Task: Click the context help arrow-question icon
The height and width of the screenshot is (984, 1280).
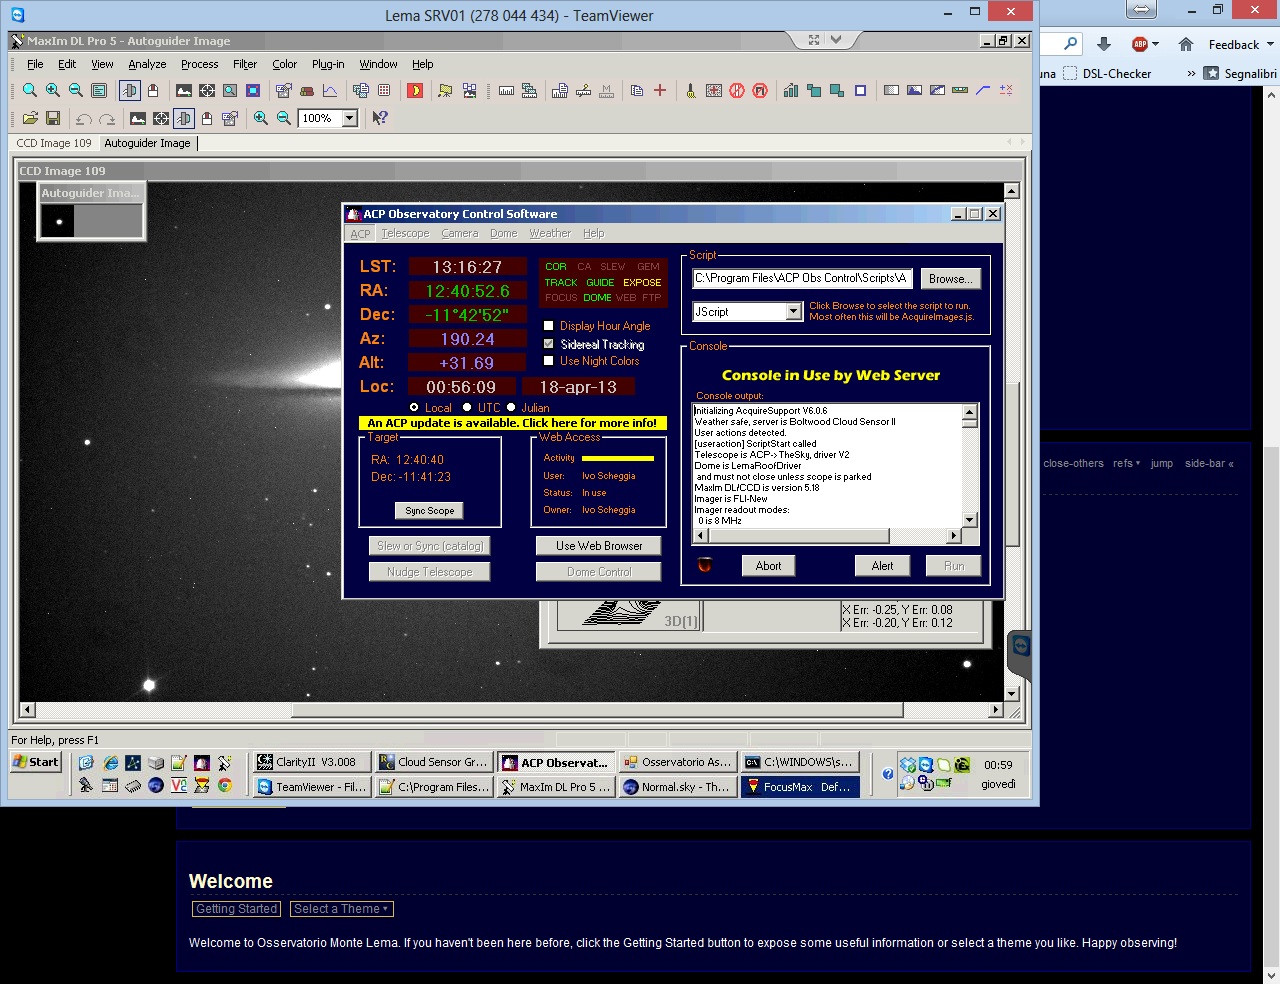Action: click(x=380, y=118)
